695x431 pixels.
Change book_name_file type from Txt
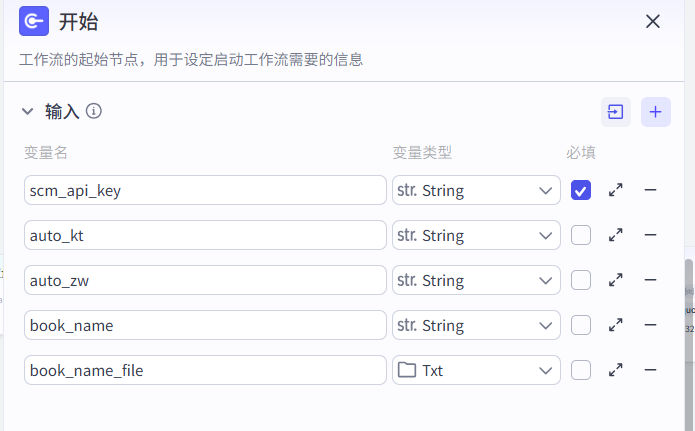(x=475, y=370)
